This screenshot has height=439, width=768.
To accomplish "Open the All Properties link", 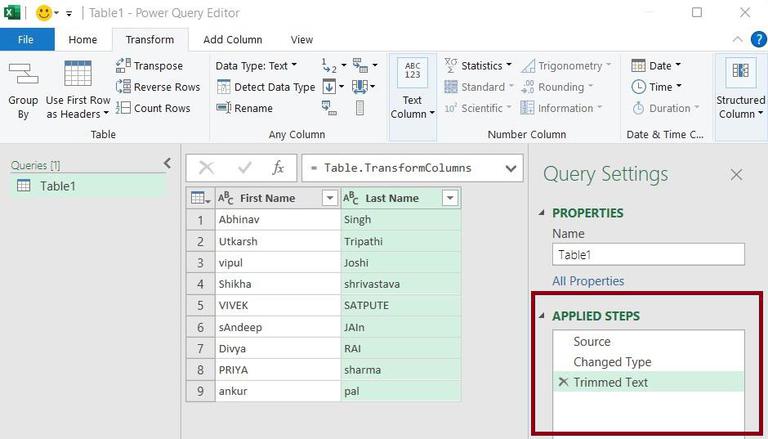I will coord(588,281).
